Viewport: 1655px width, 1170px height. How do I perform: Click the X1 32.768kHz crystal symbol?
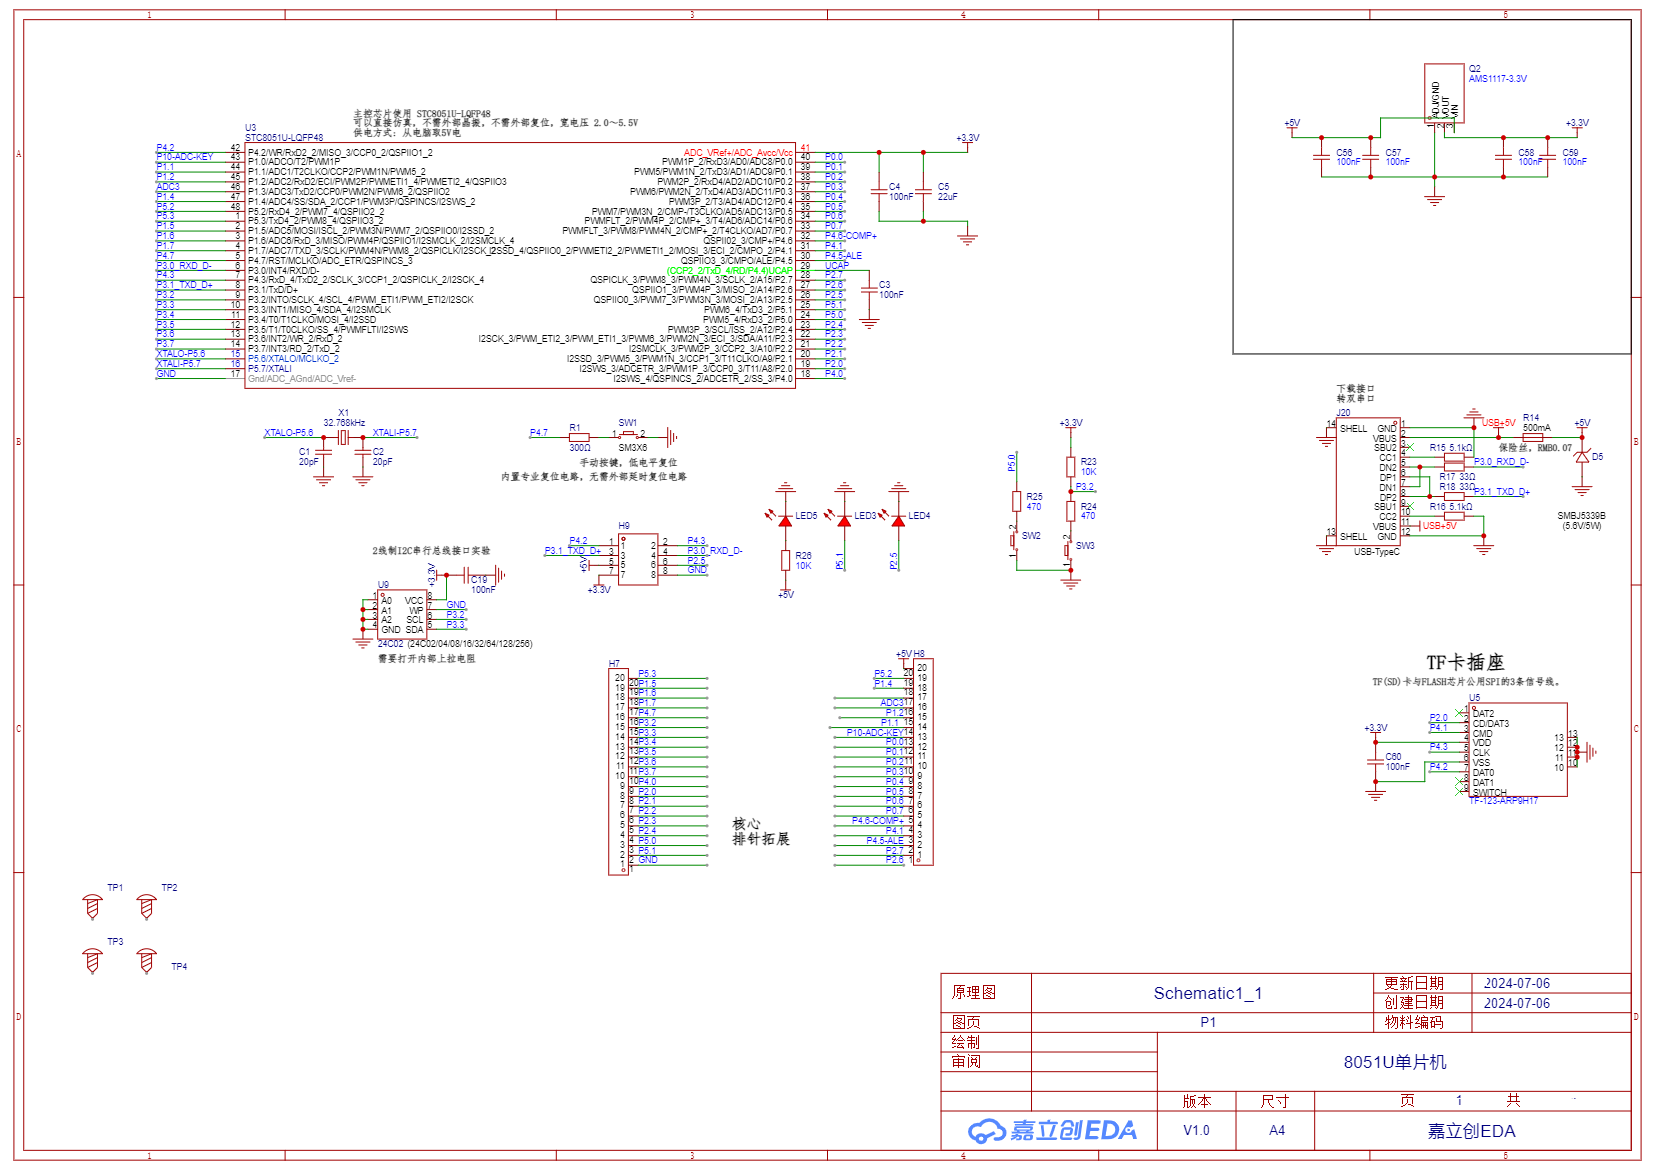pos(343,437)
